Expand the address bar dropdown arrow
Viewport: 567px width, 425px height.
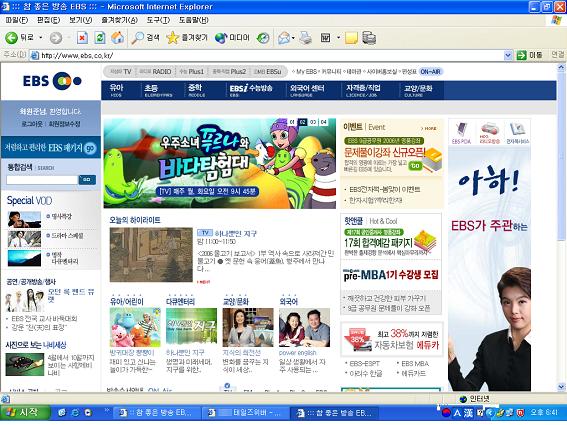[508, 55]
